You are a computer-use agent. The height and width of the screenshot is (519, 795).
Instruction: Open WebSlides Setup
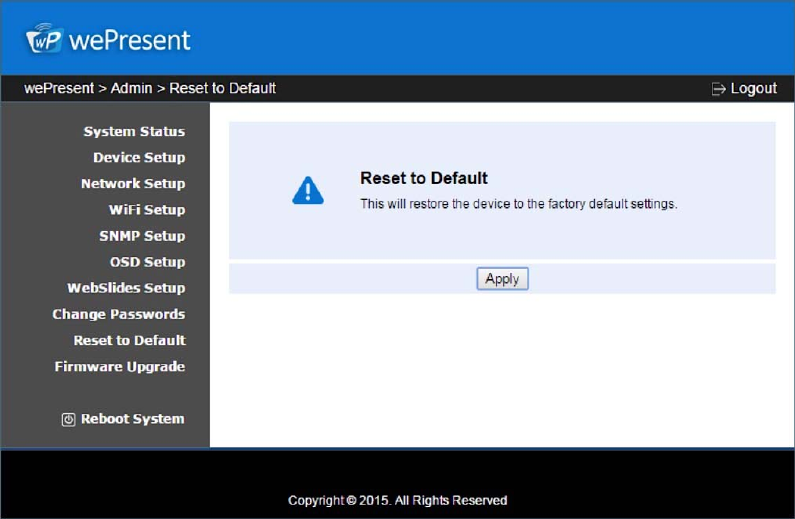click(x=126, y=288)
